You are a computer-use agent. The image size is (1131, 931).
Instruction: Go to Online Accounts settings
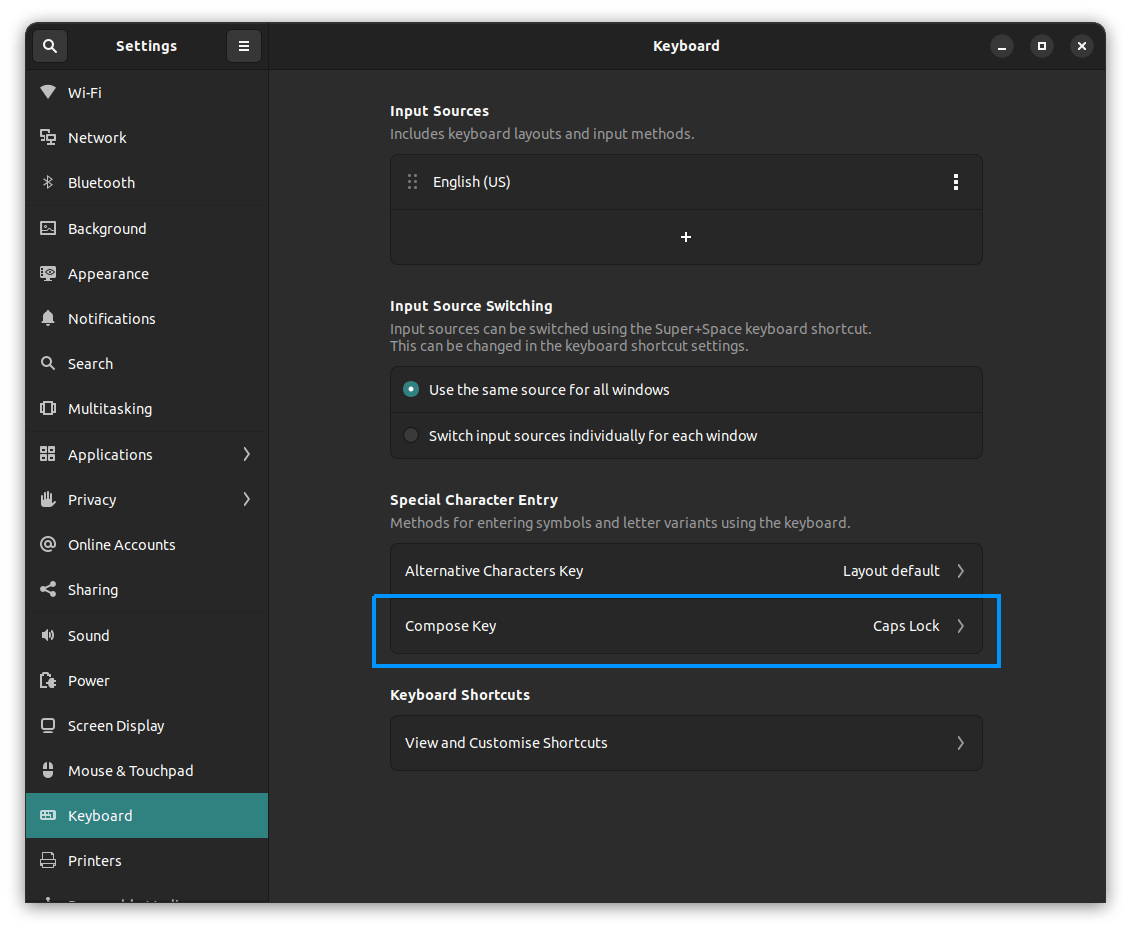(121, 545)
